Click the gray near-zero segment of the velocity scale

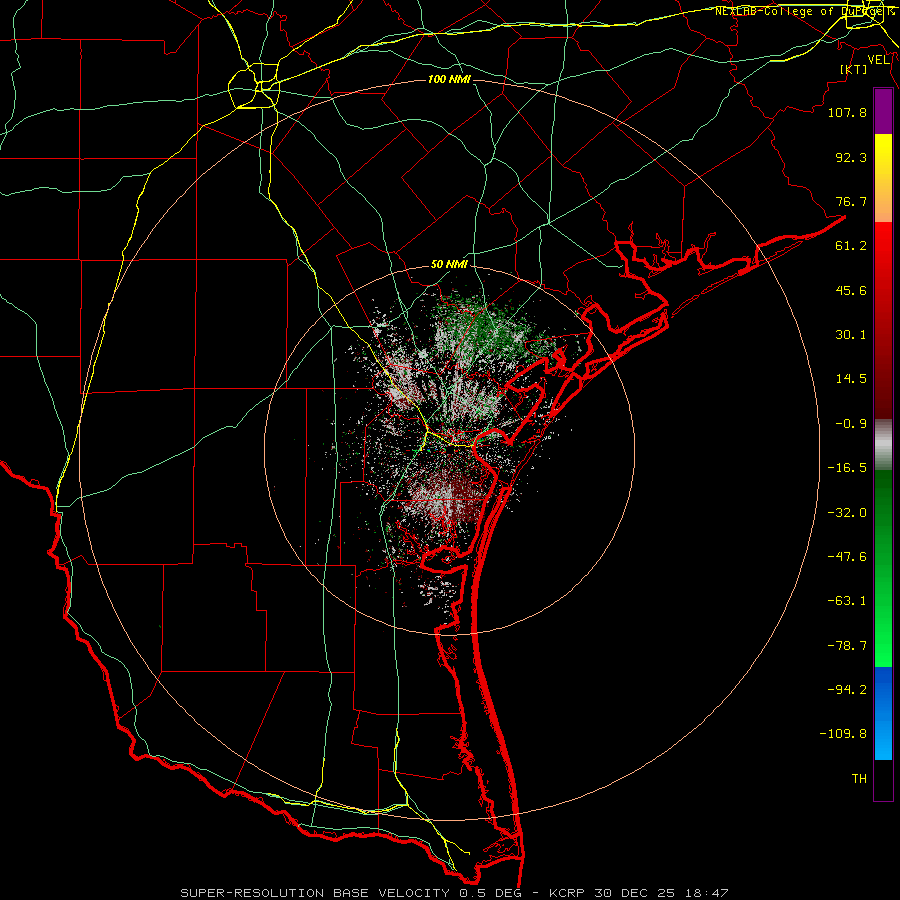coord(883,445)
